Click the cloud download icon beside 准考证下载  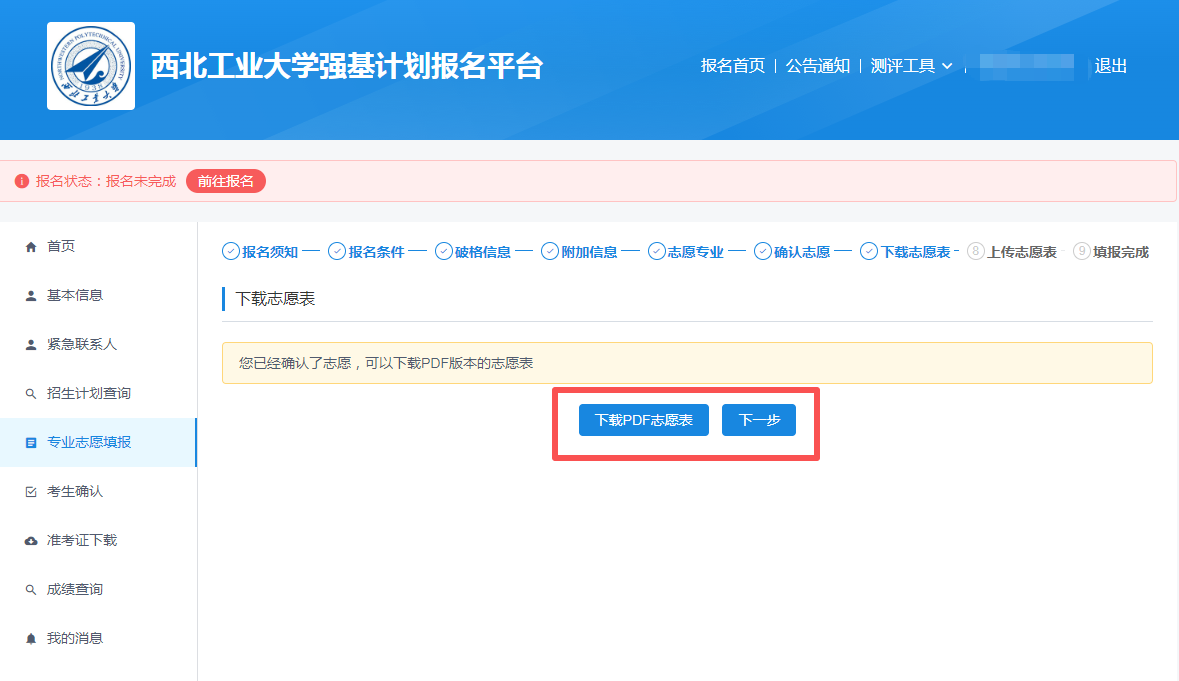coord(31,541)
